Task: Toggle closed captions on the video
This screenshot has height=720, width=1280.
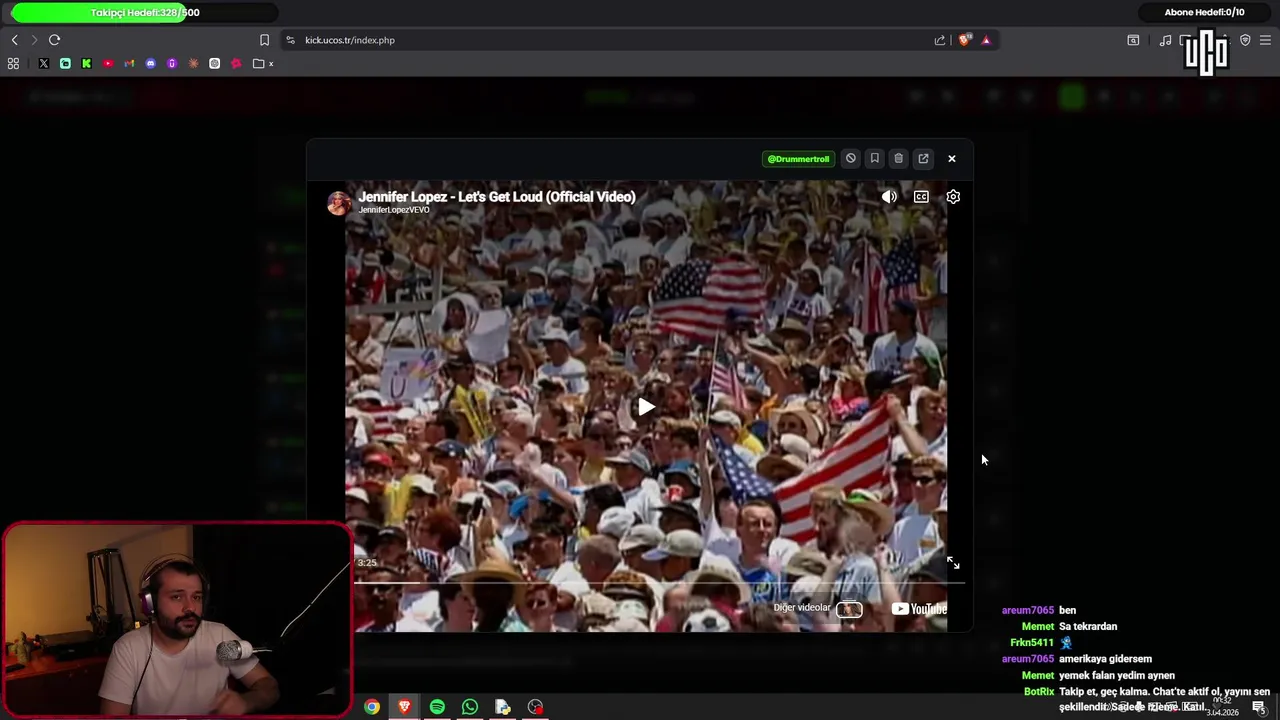Action: pyautogui.click(x=921, y=197)
